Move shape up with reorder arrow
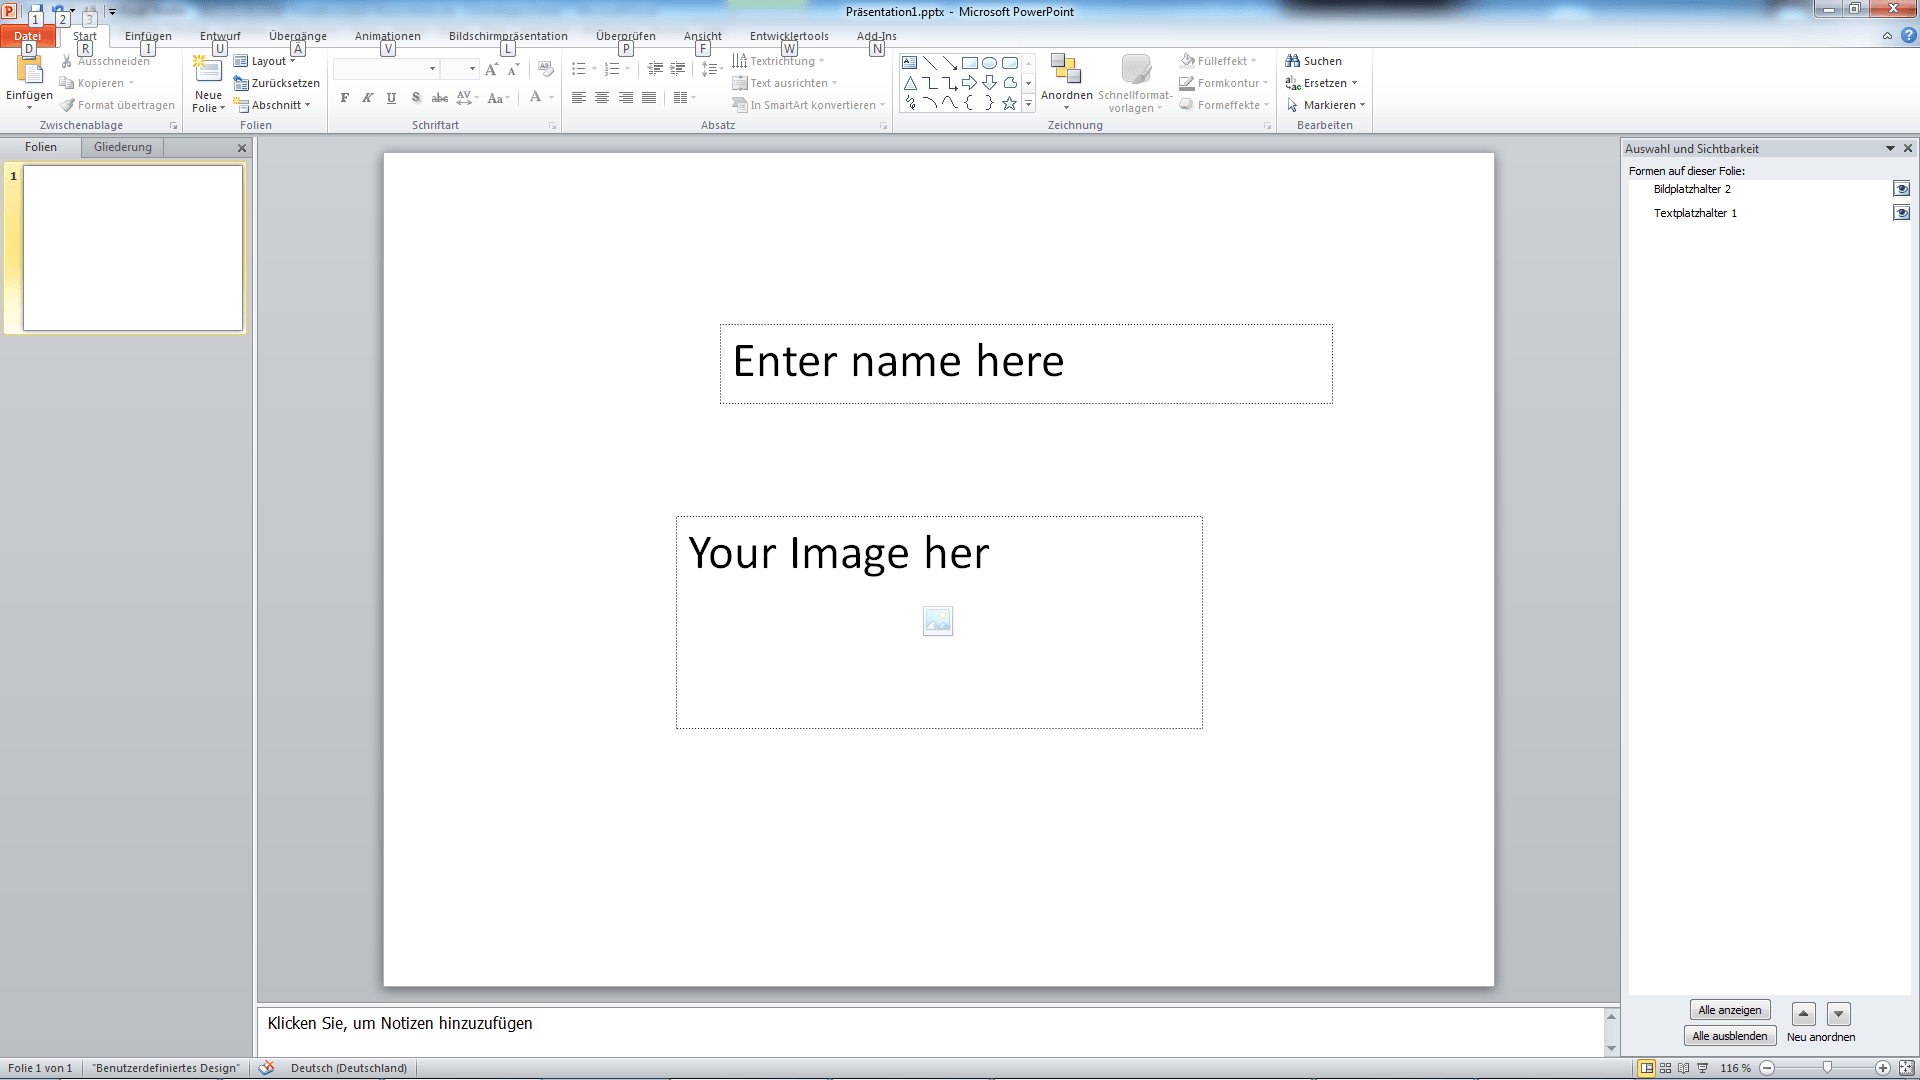The width and height of the screenshot is (1920, 1080). (1803, 1014)
